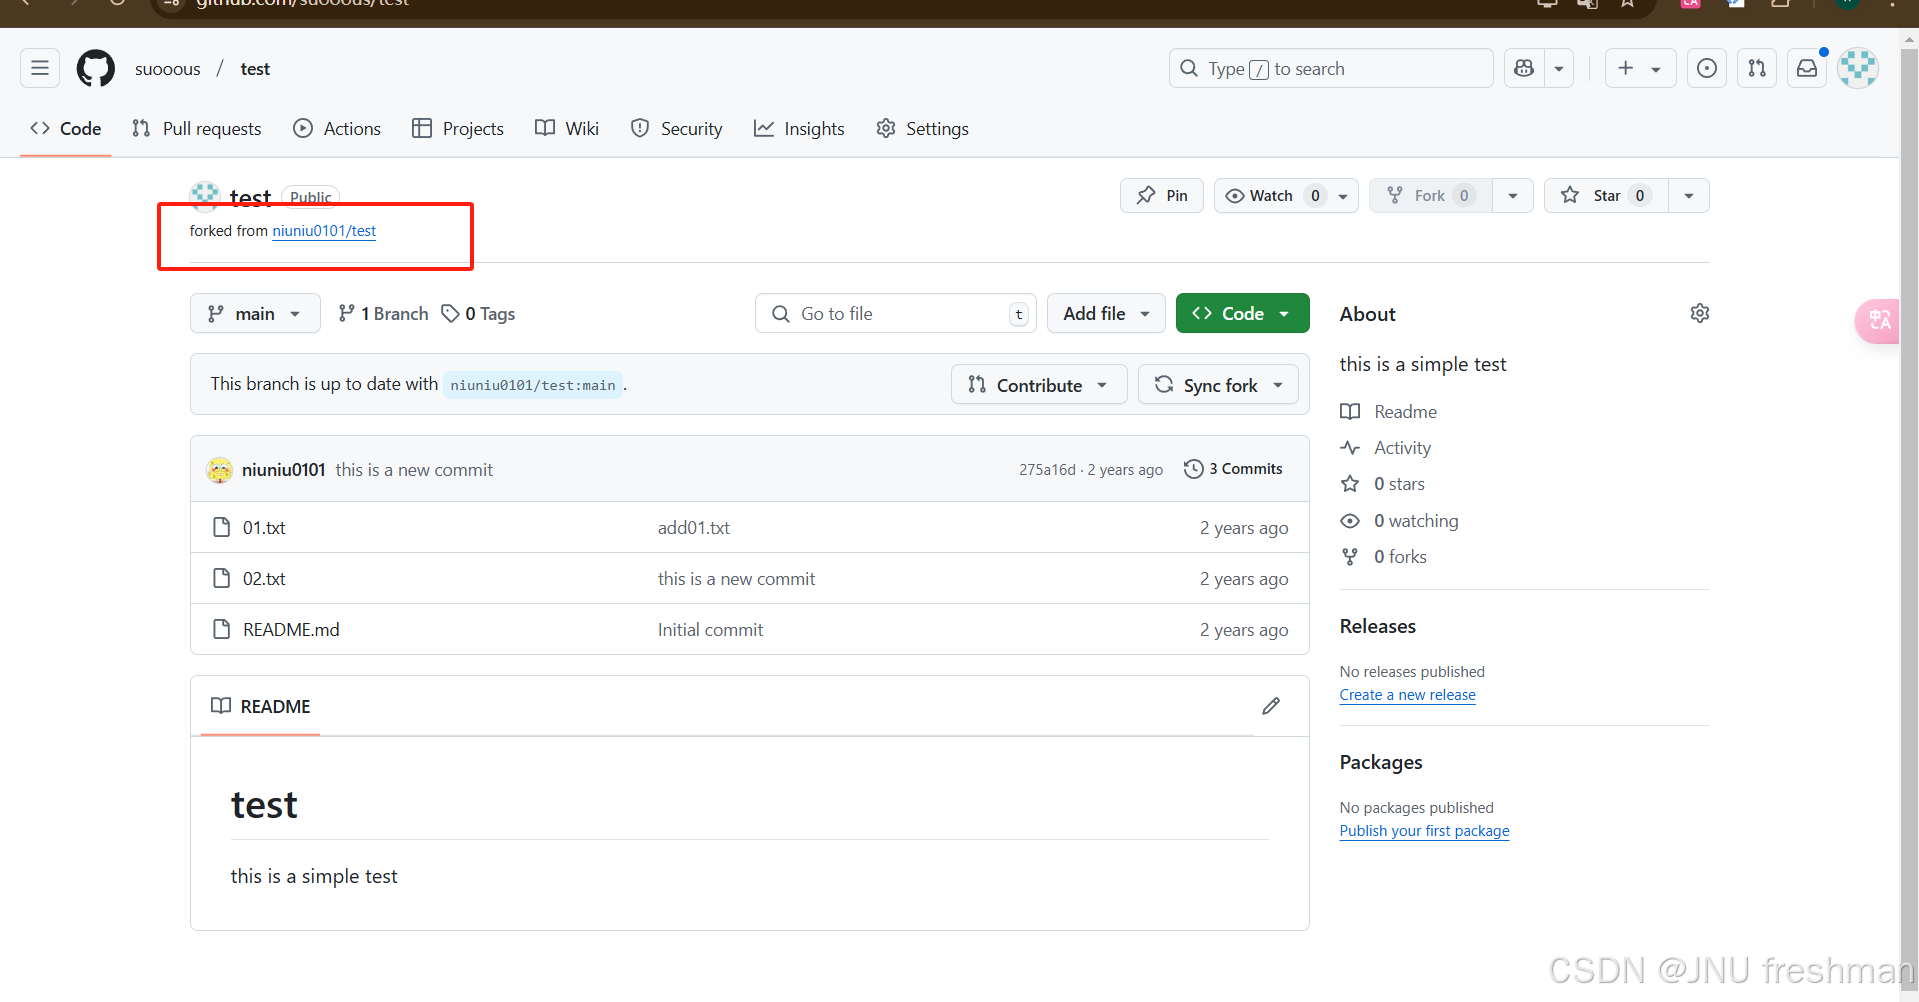Open the Sync fork dropdown

[x=1218, y=385]
